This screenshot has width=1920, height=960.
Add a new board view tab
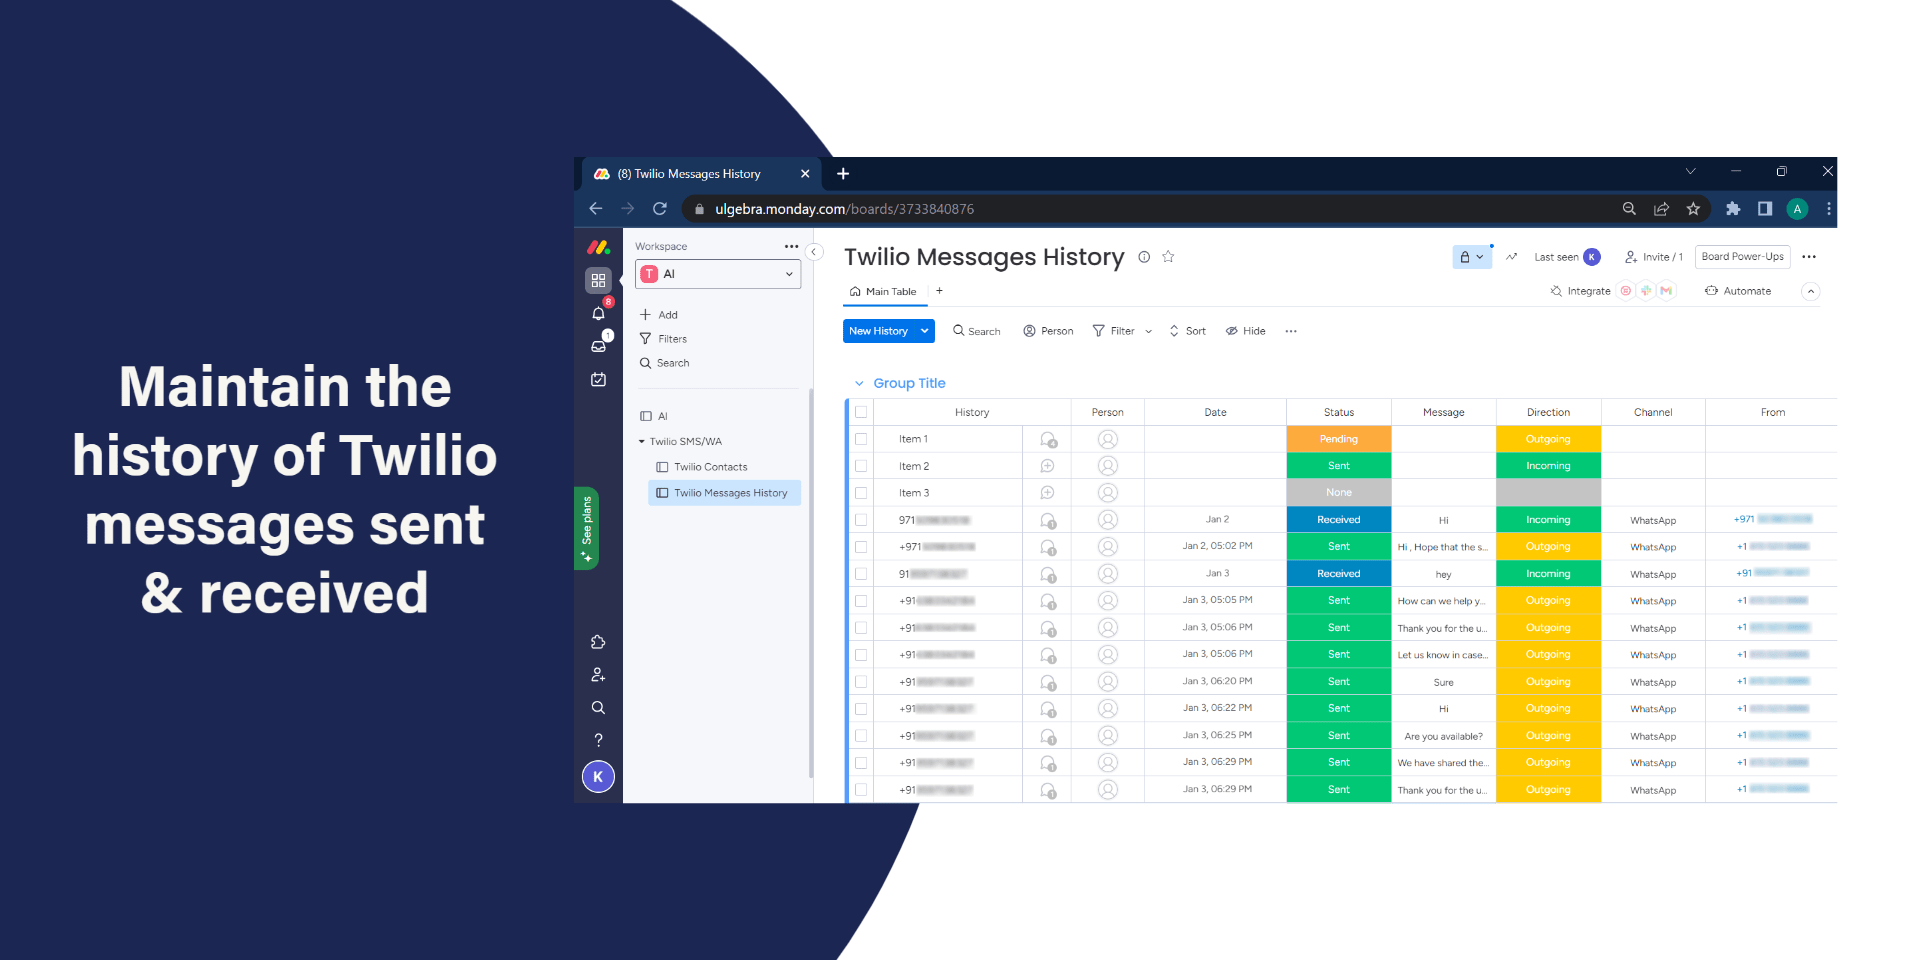939,291
